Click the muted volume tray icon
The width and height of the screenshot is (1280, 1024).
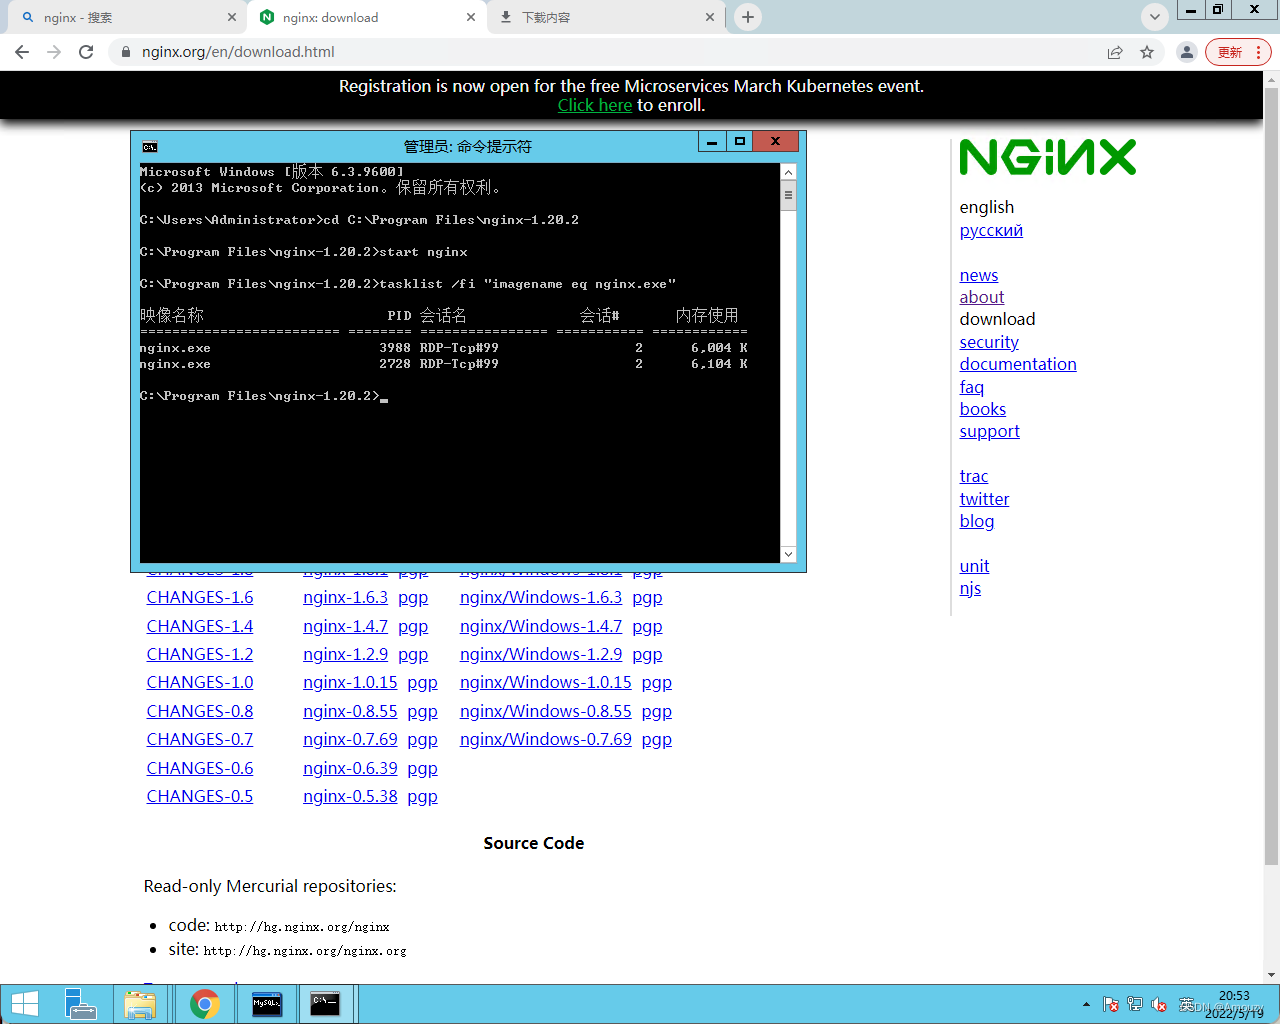tap(1160, 1004)
